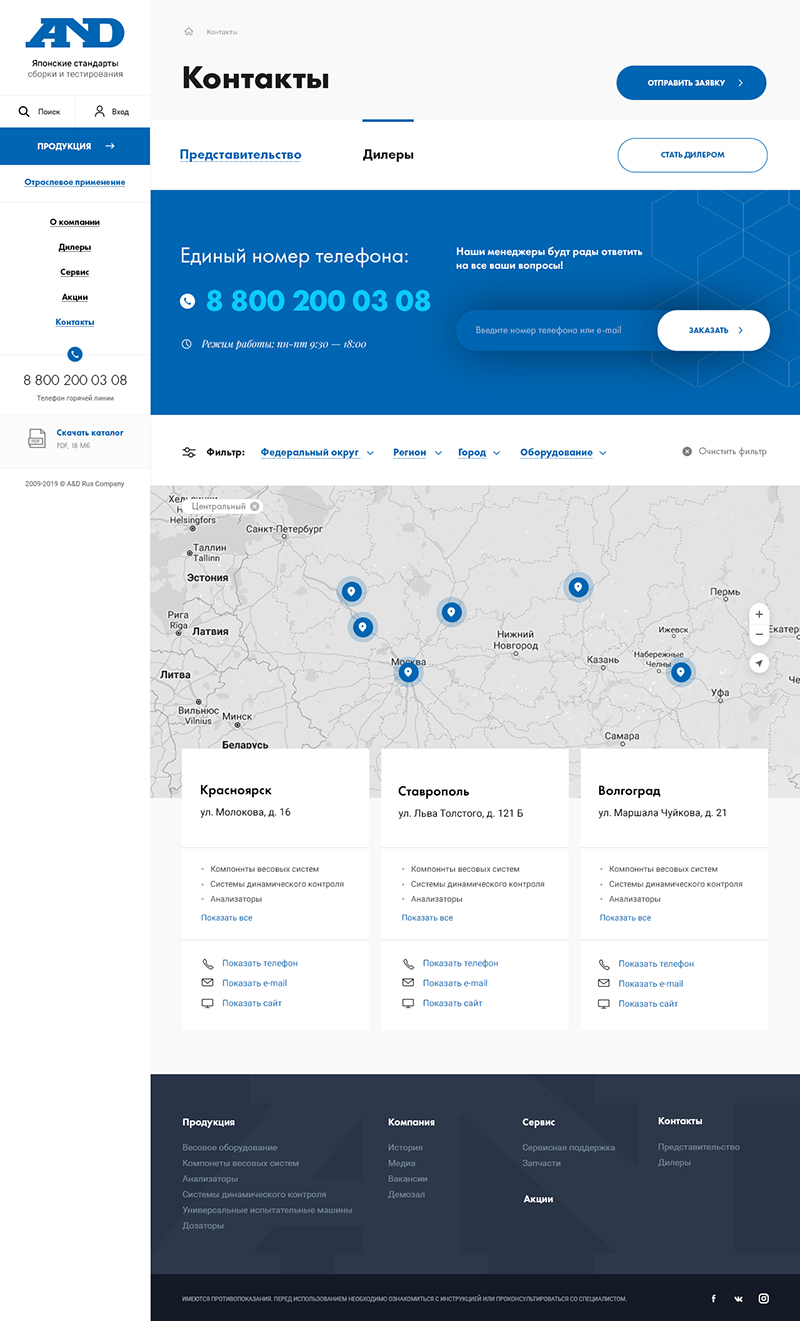Click the map pin on Москва
Viewport: 800px width, 1321px height.
click(408, 672)
